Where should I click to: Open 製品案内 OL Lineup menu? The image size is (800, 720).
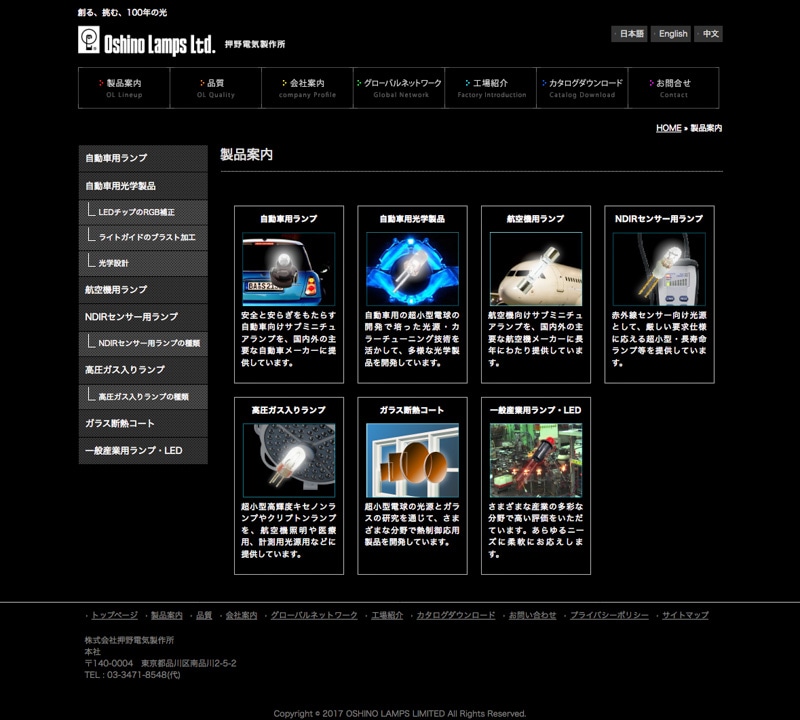[x=124, y=88]
